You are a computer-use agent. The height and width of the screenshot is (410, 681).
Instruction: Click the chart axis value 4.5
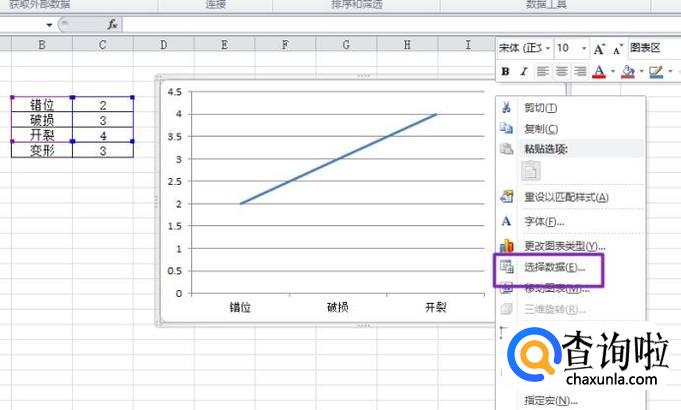[x=175, y=92]
